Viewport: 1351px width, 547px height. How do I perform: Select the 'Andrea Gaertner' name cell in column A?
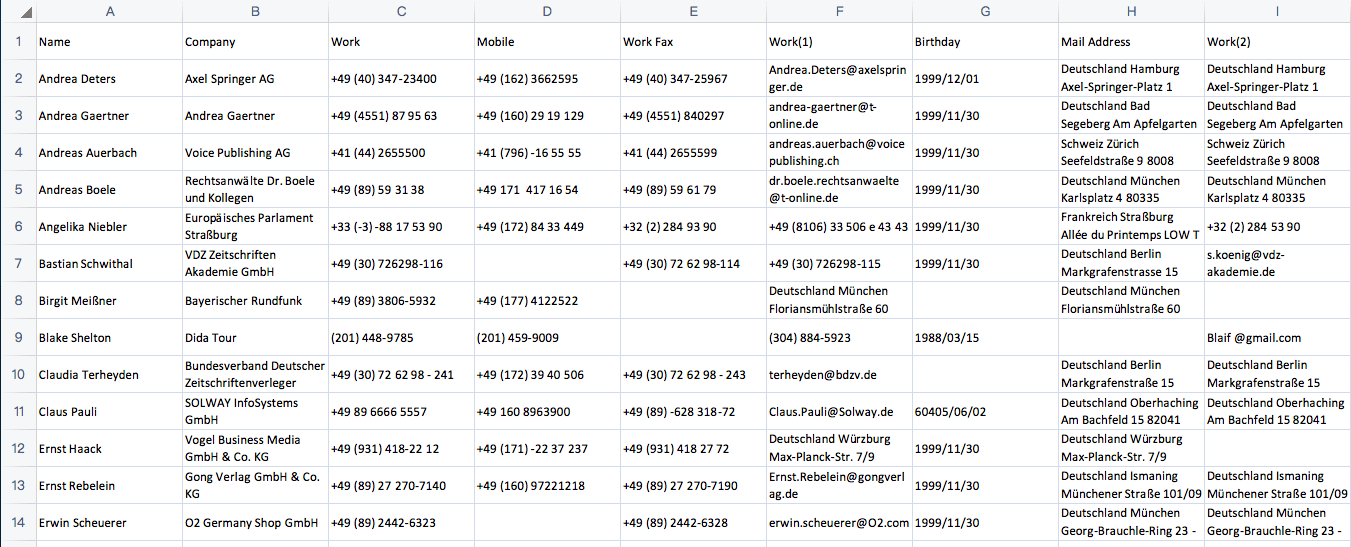(x=109, y=116)
